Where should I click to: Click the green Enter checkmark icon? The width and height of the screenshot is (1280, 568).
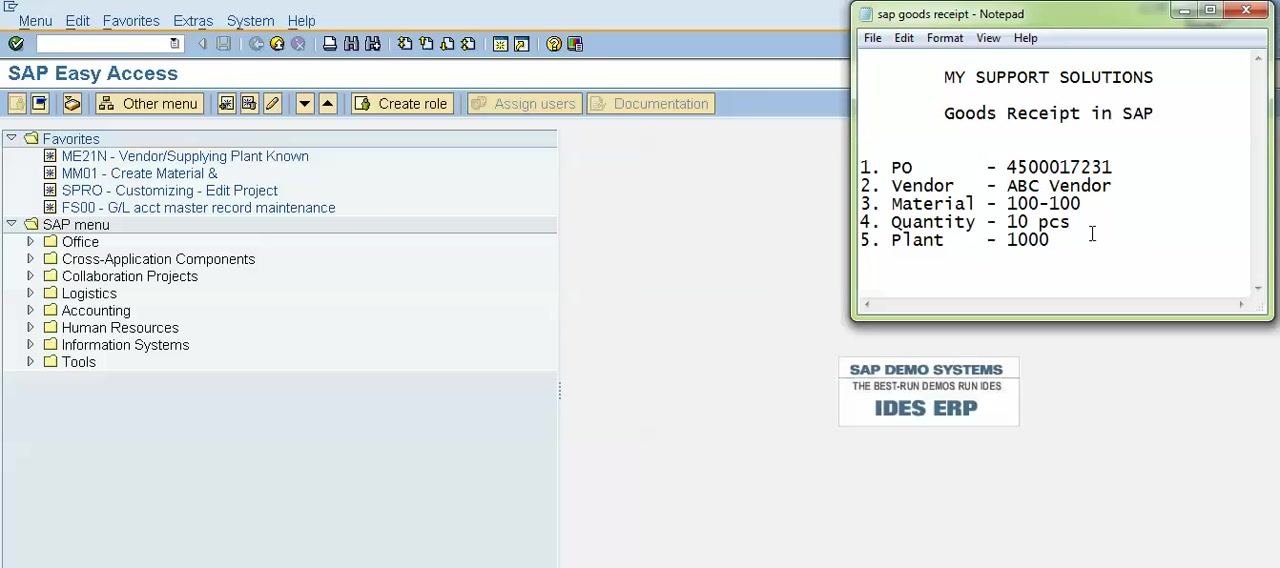[16, 44]
